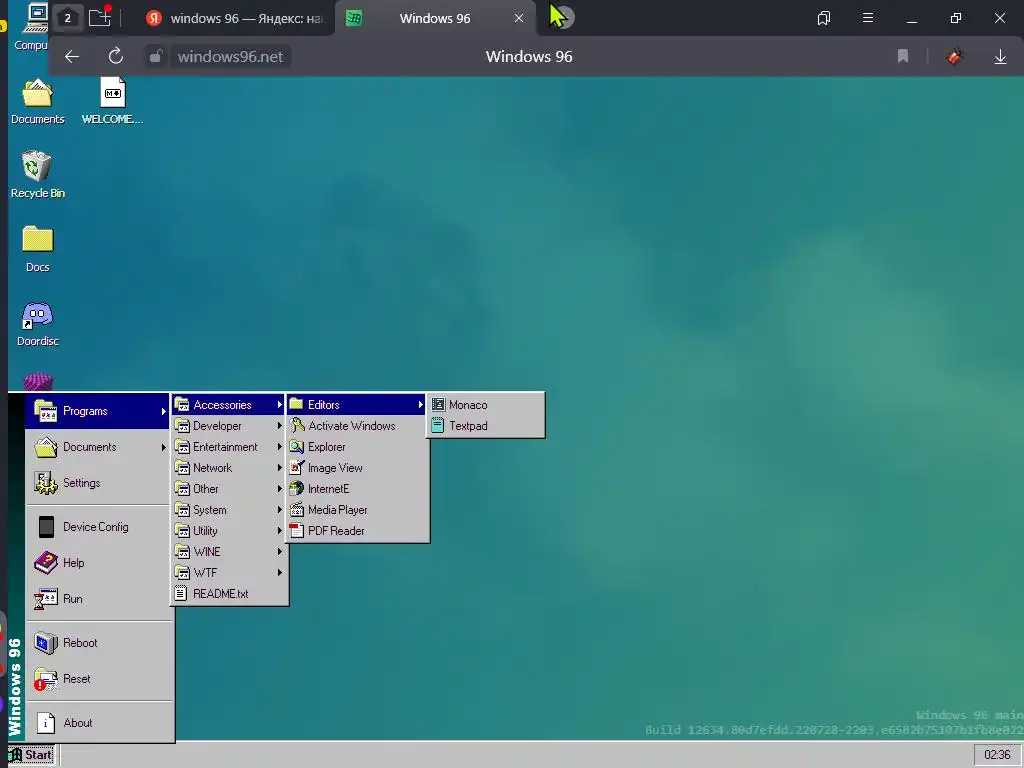Click the tab count button showing 2
The image size is (1024, 768).
(67, 18)
